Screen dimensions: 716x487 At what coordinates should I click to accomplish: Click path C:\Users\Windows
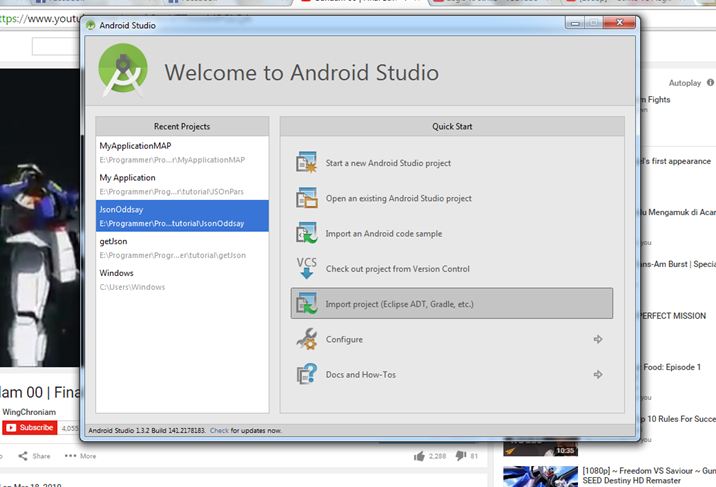click(x=132, y=287)
